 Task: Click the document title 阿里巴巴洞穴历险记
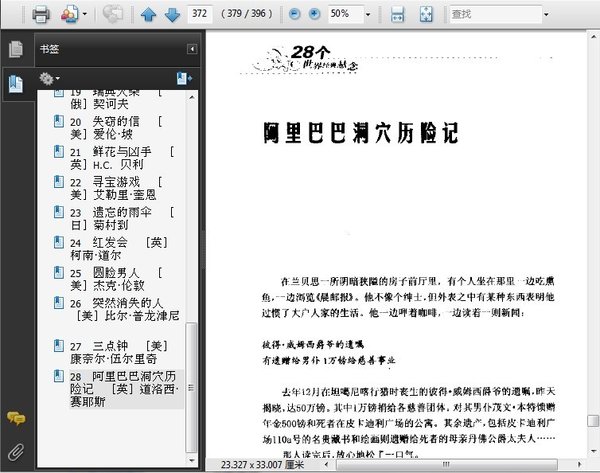[x=361, y=133]
